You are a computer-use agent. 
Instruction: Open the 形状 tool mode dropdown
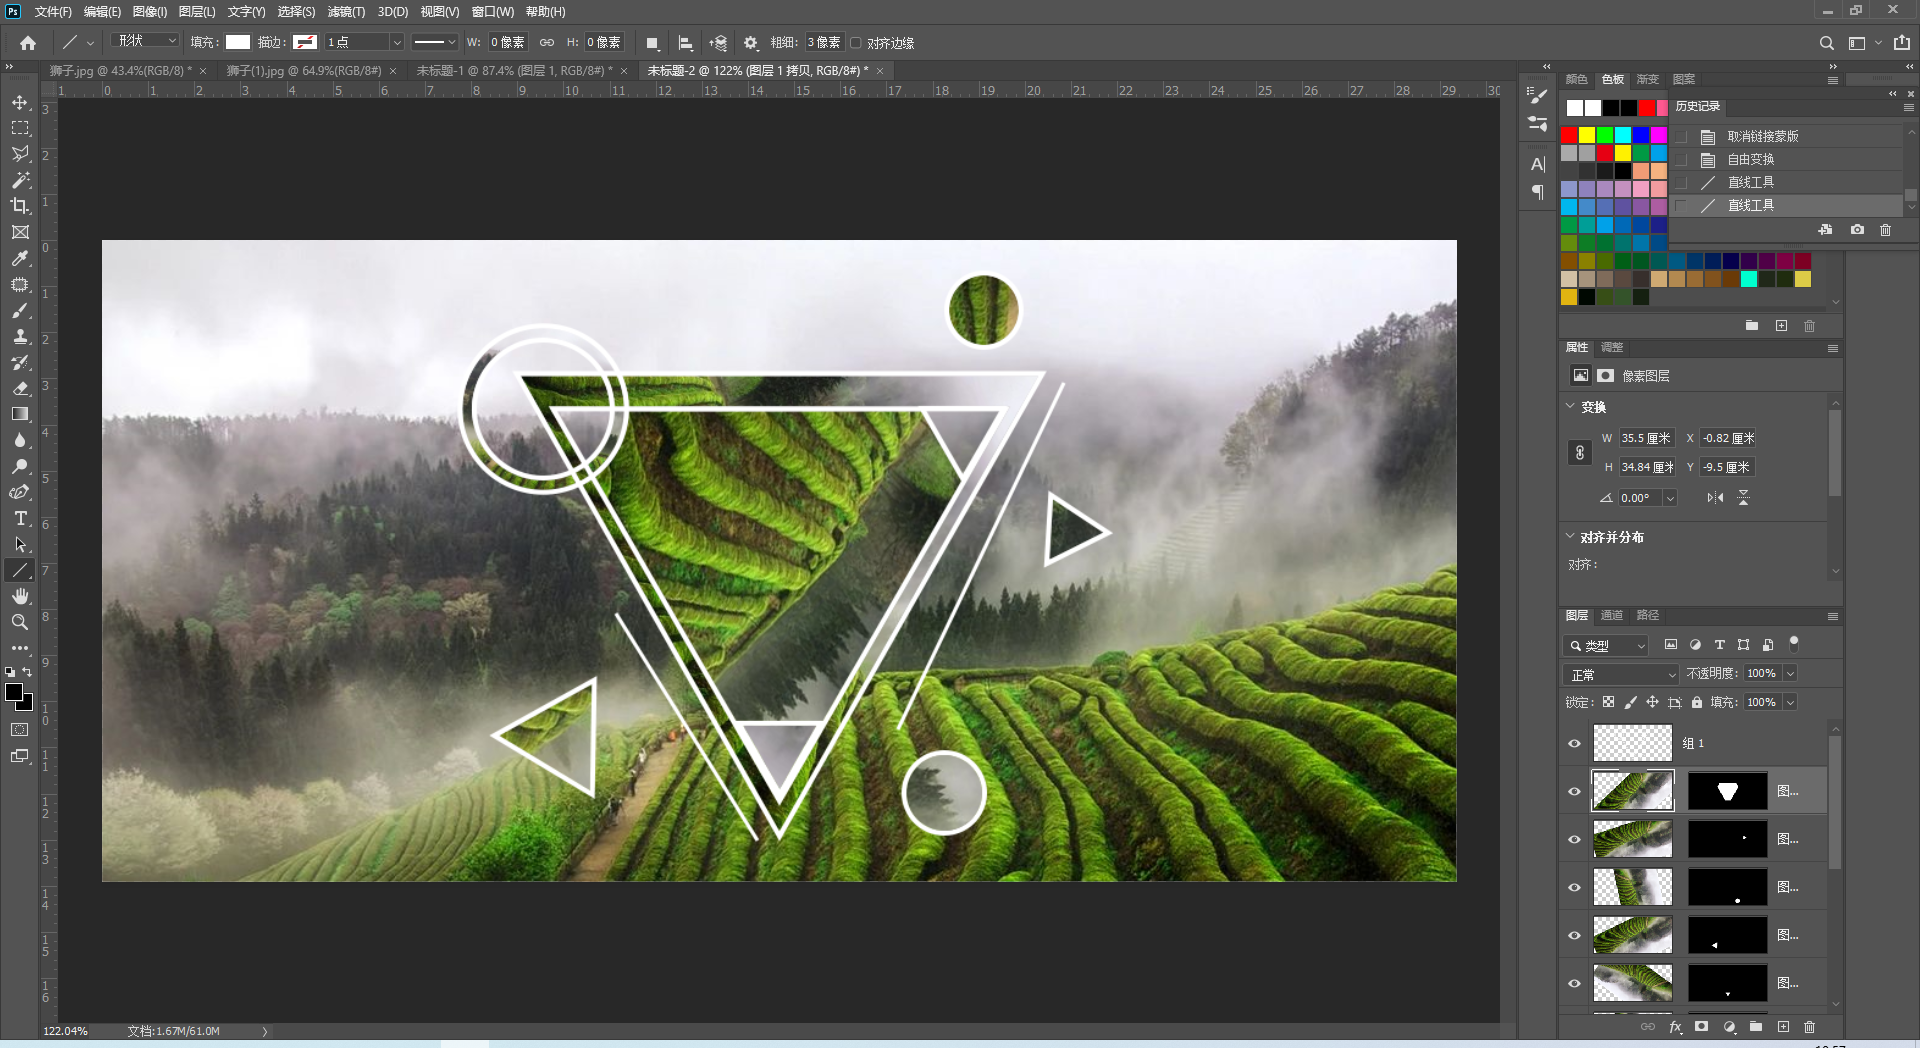point(146,42)
